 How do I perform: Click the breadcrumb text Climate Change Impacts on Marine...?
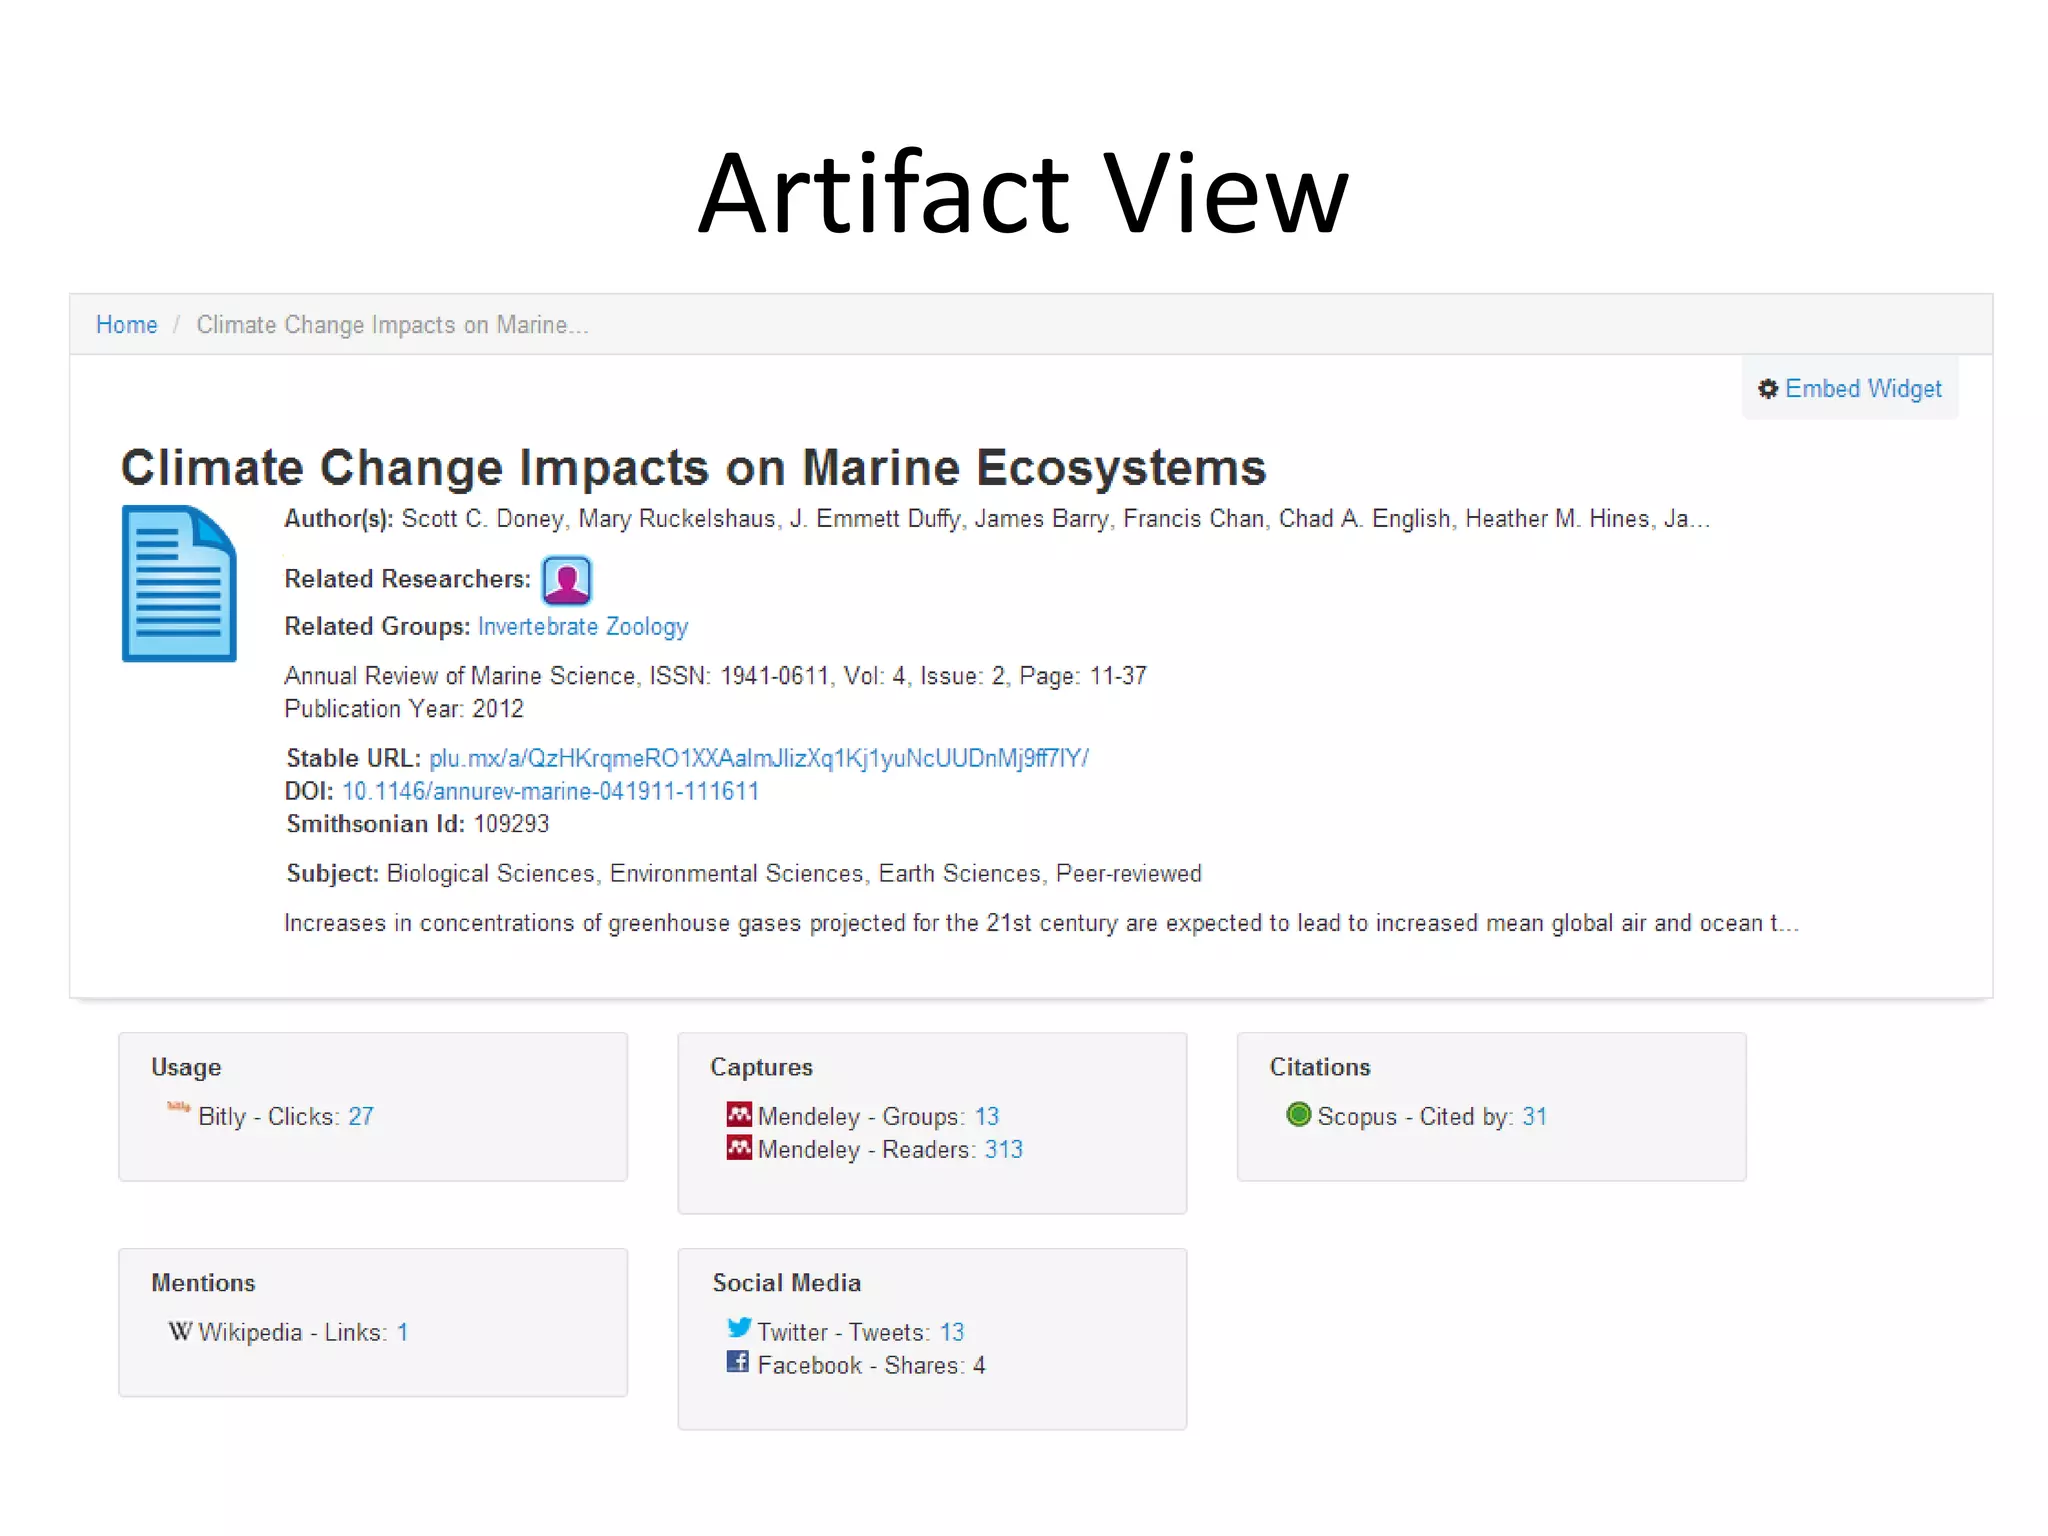pyautogui.click(x=392, y=325)
